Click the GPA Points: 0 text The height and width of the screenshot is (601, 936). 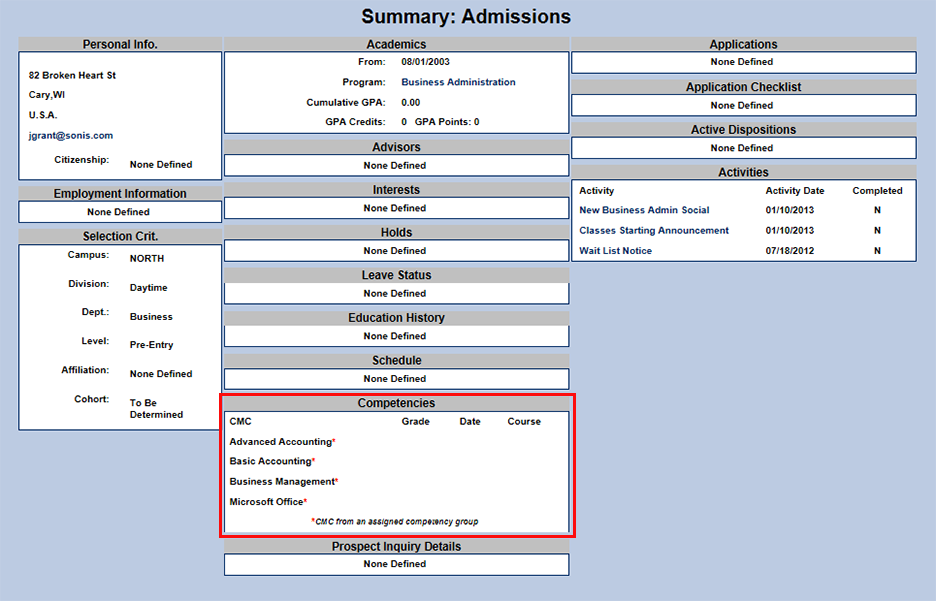[447, 122]
